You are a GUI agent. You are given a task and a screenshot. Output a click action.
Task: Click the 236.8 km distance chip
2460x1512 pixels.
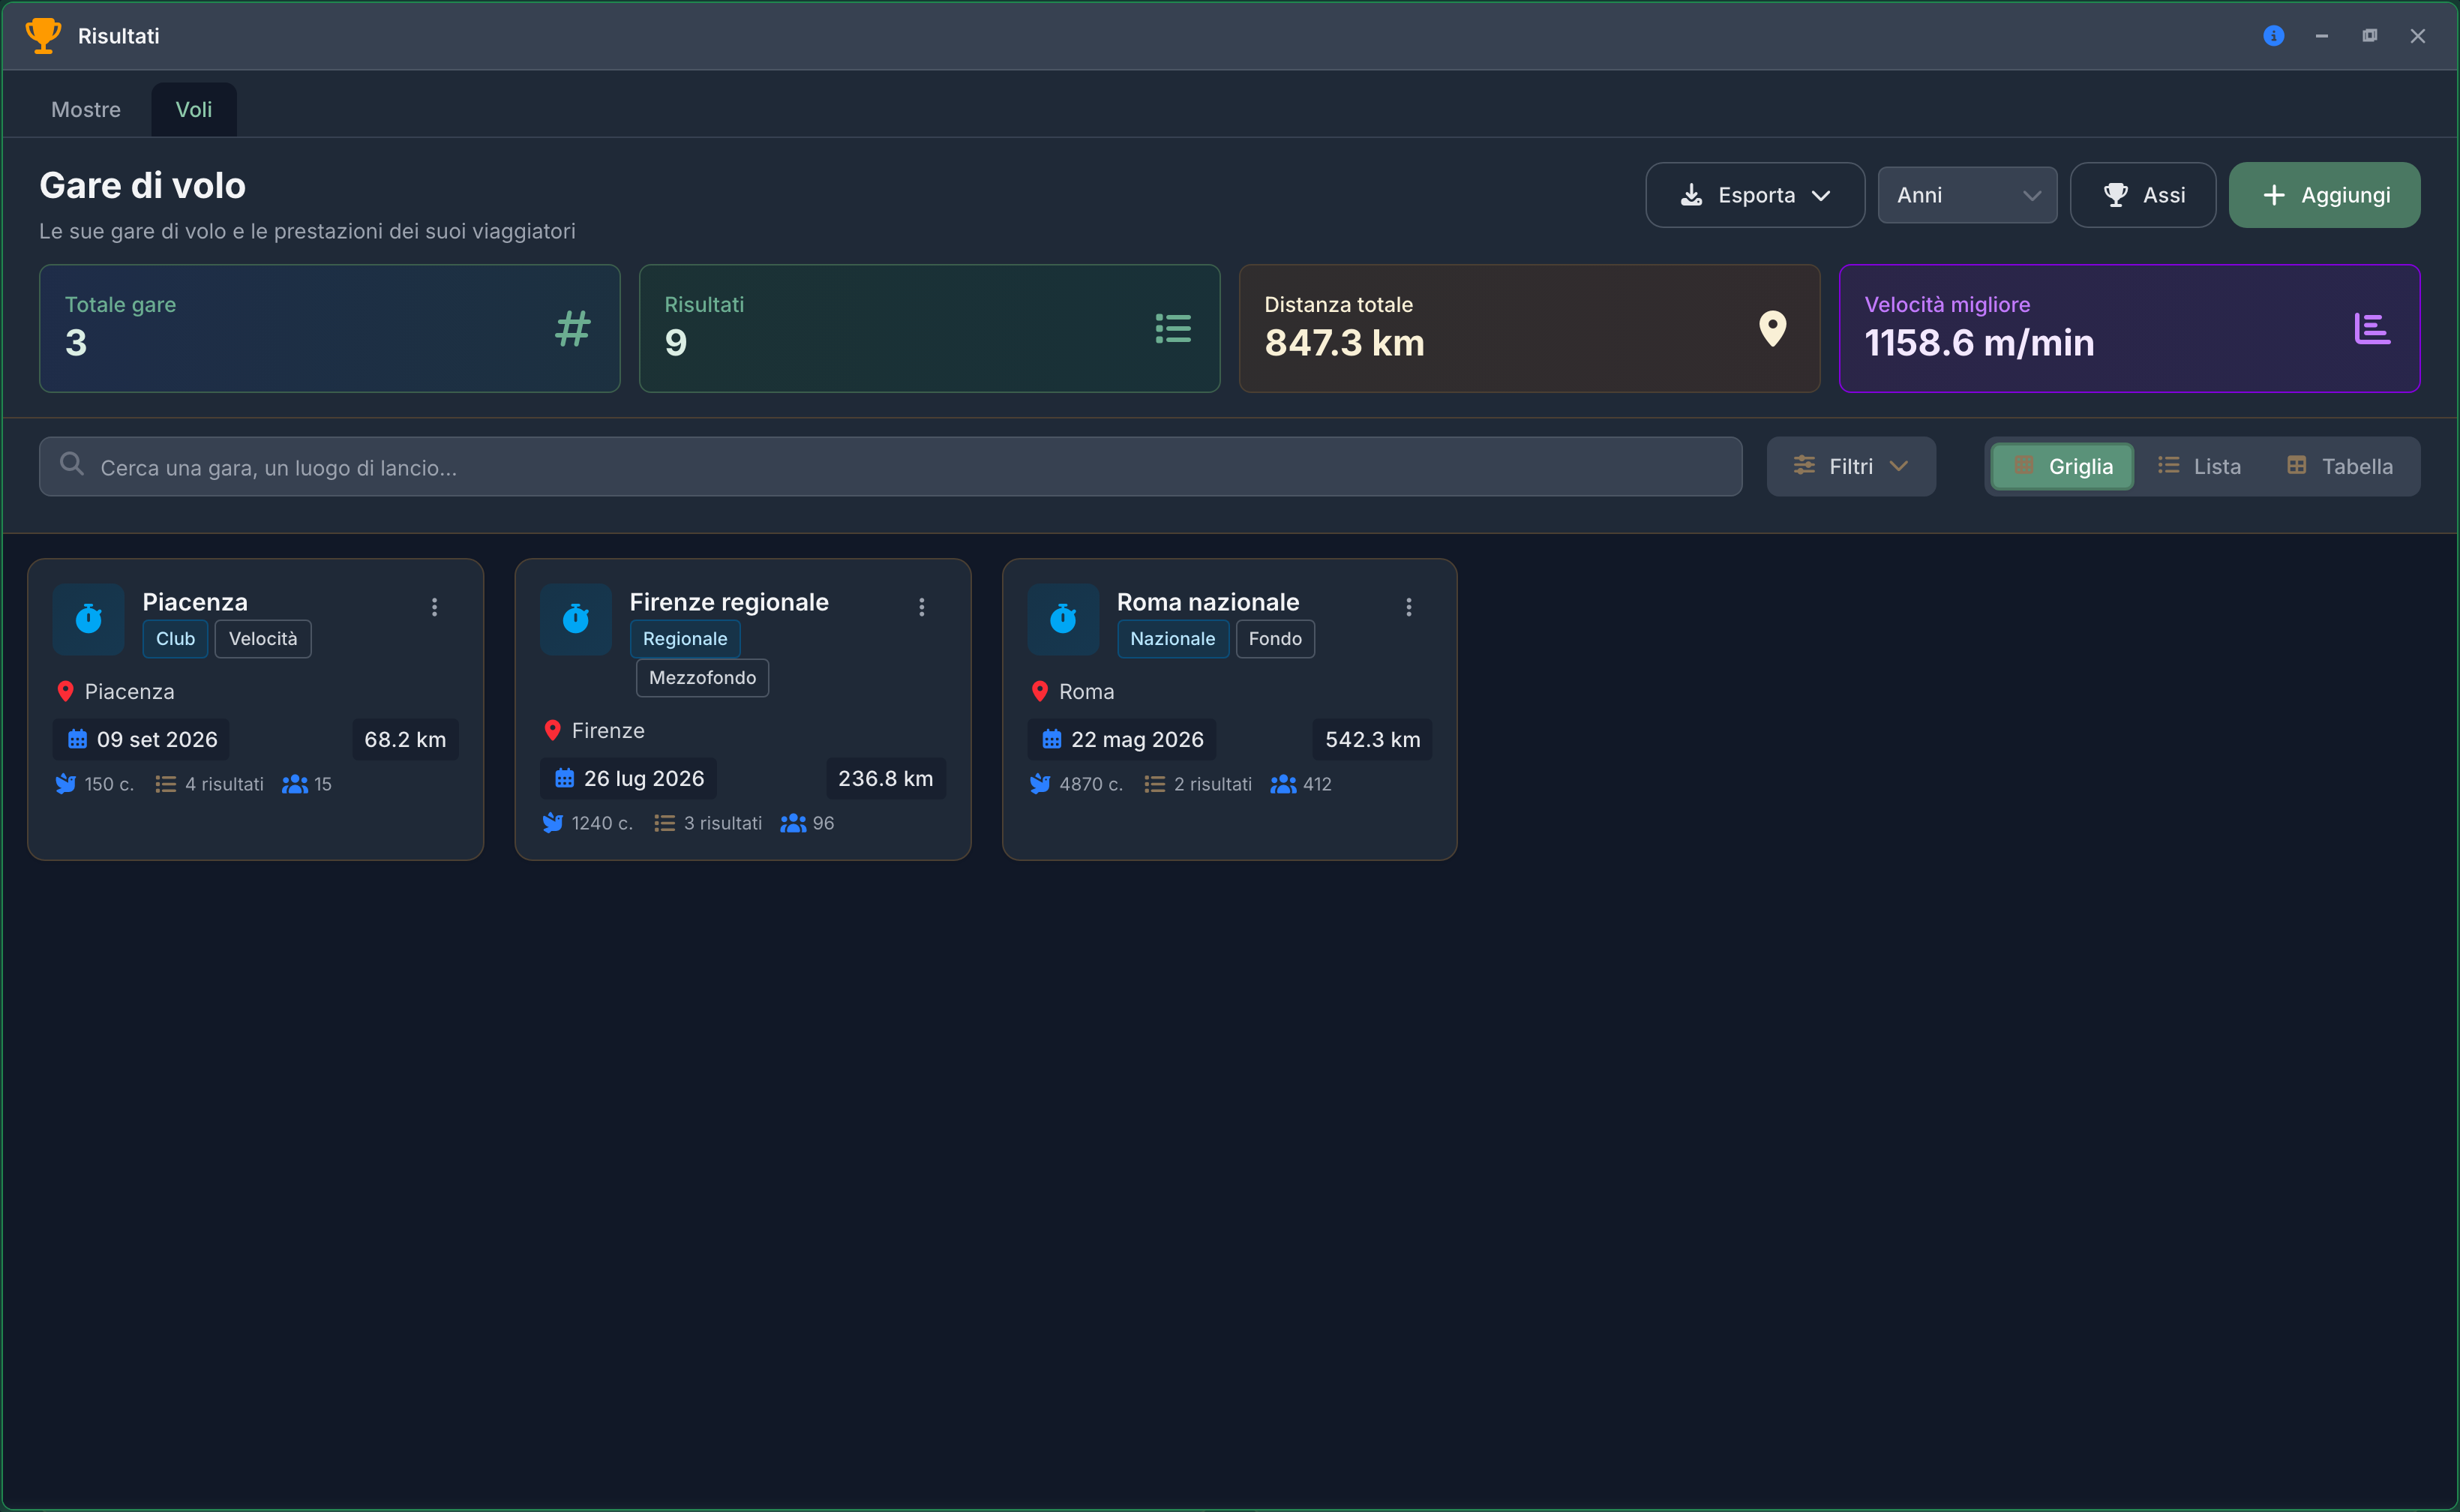tap(885, 779)
